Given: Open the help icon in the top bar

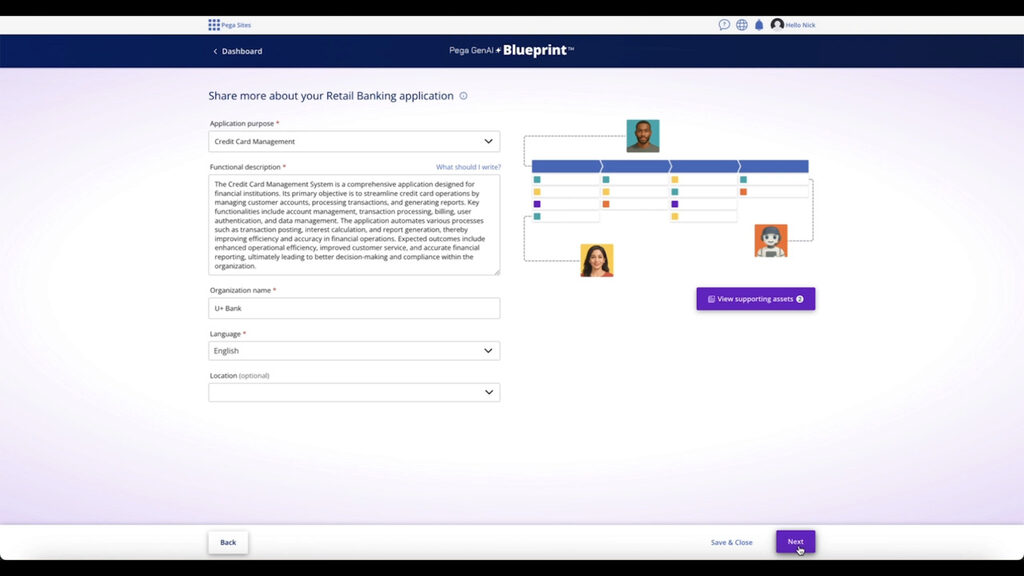Looking at the screenshot, I should 724,24.
